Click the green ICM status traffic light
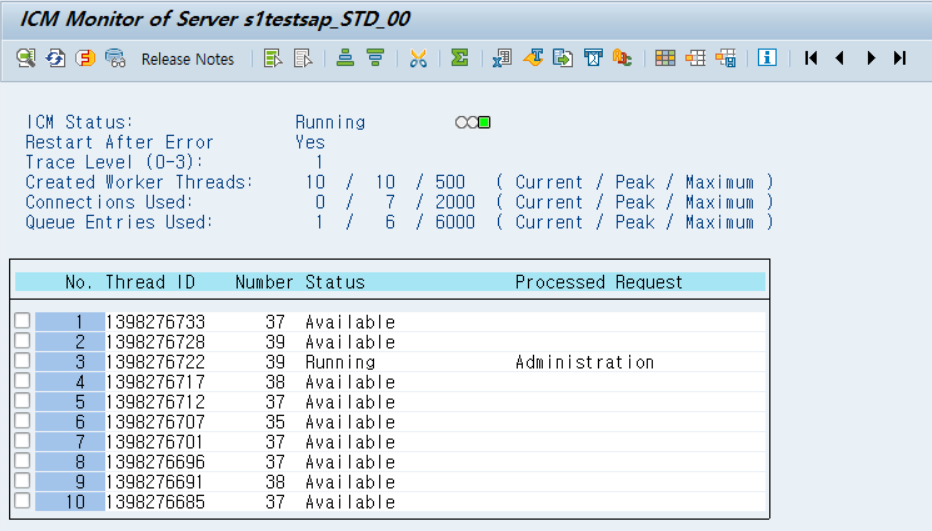 tap(484, 123)
